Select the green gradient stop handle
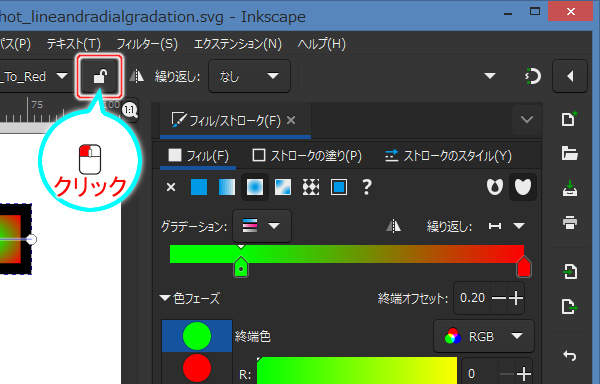The image size is (600, 384). click(241, 267)
